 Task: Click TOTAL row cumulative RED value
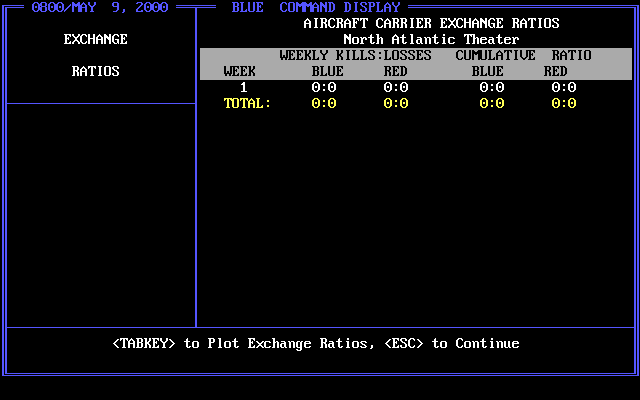pyautogui.click(x=564, y=103)
